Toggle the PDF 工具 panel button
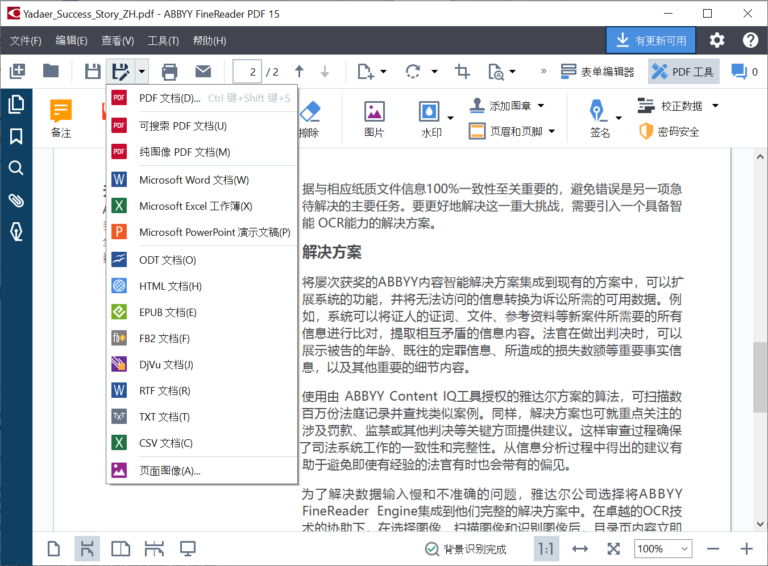This screenshot has height=566, width=768. point(684,72)
